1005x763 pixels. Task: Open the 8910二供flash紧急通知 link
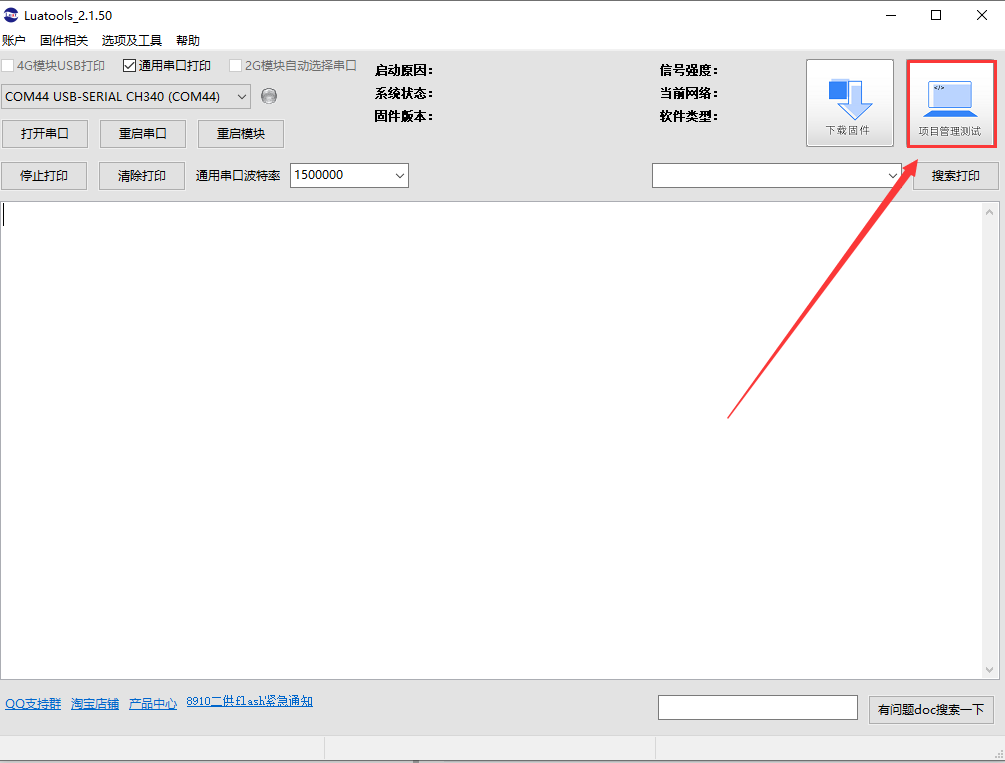249,701
